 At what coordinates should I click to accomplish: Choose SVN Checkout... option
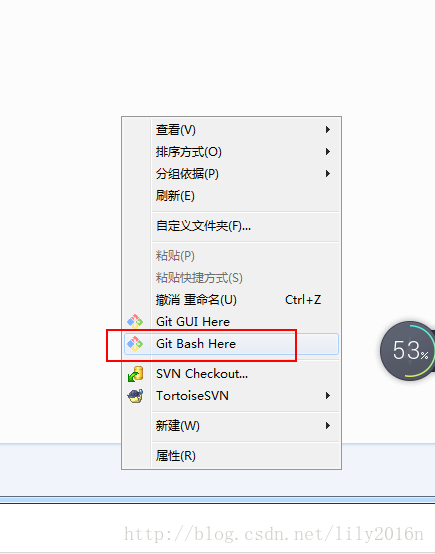pos(231,373)
